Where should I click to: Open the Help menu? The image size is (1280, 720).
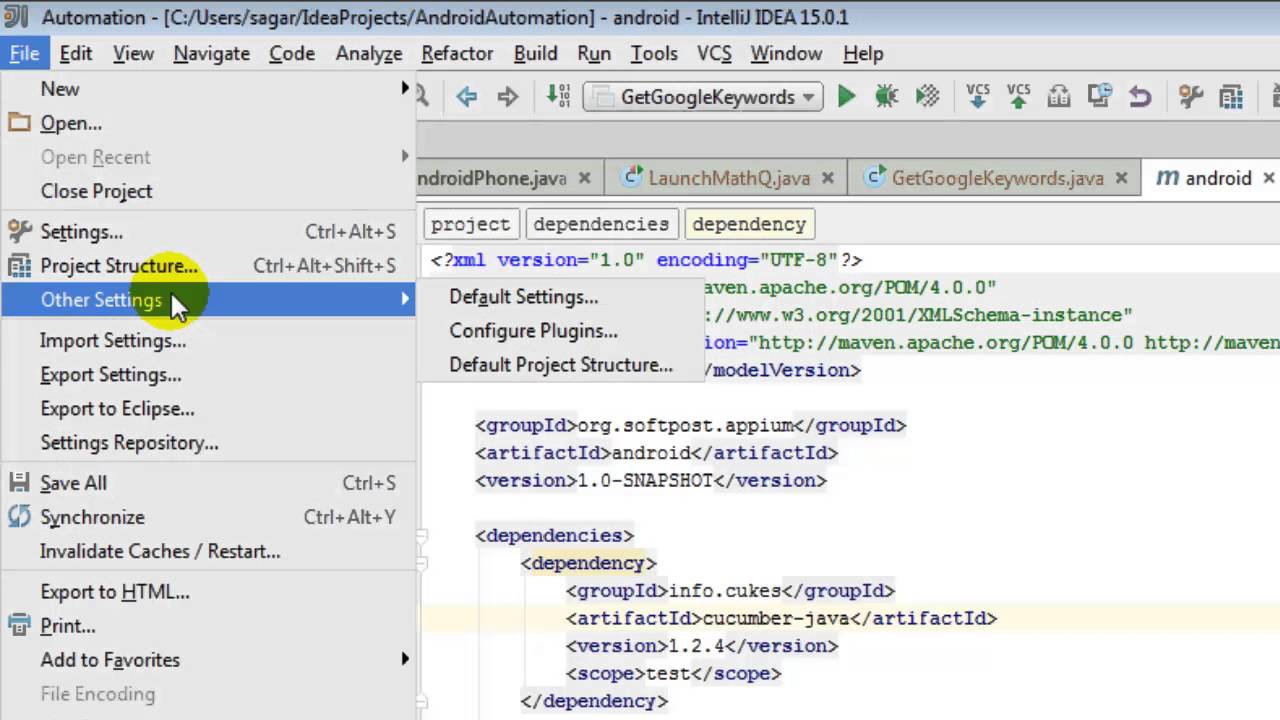863,54
